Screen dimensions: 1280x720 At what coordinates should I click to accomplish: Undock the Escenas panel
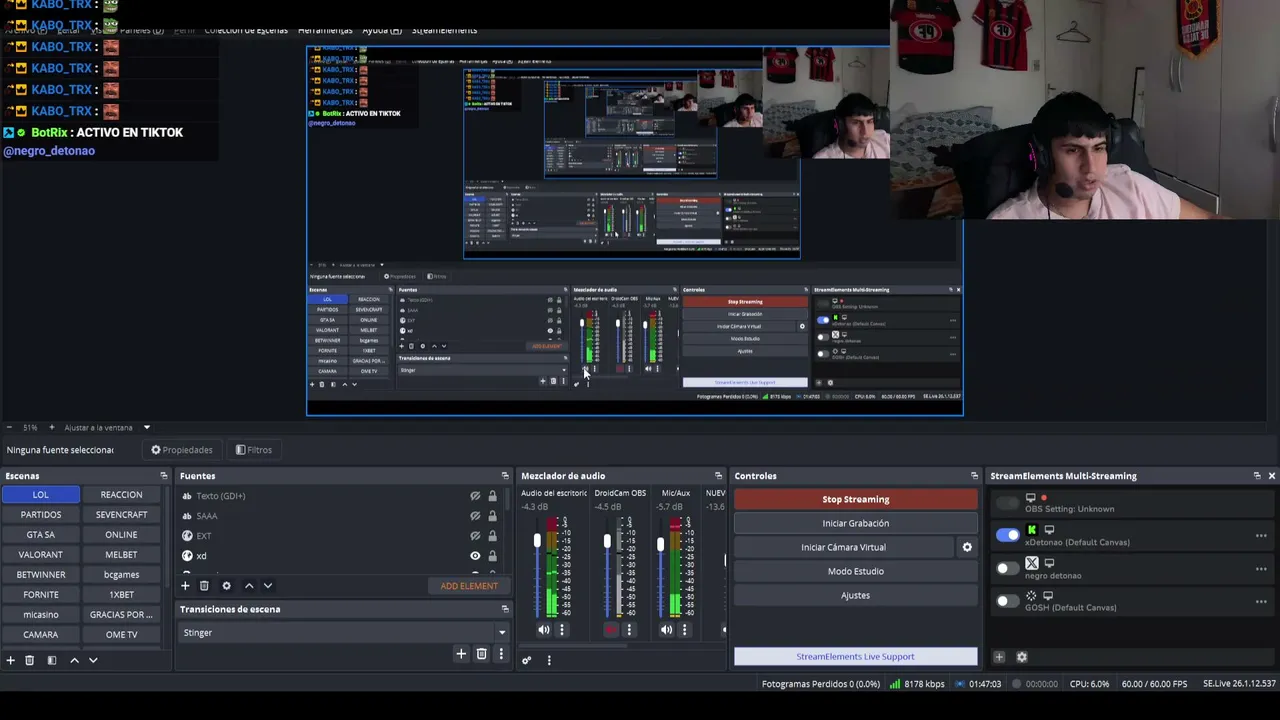(x=164, y=476)
